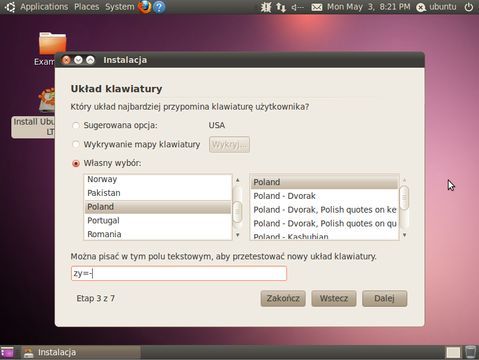Minimize the Instalacja window
The image size is (479, 360).
(x=78, y=60)
